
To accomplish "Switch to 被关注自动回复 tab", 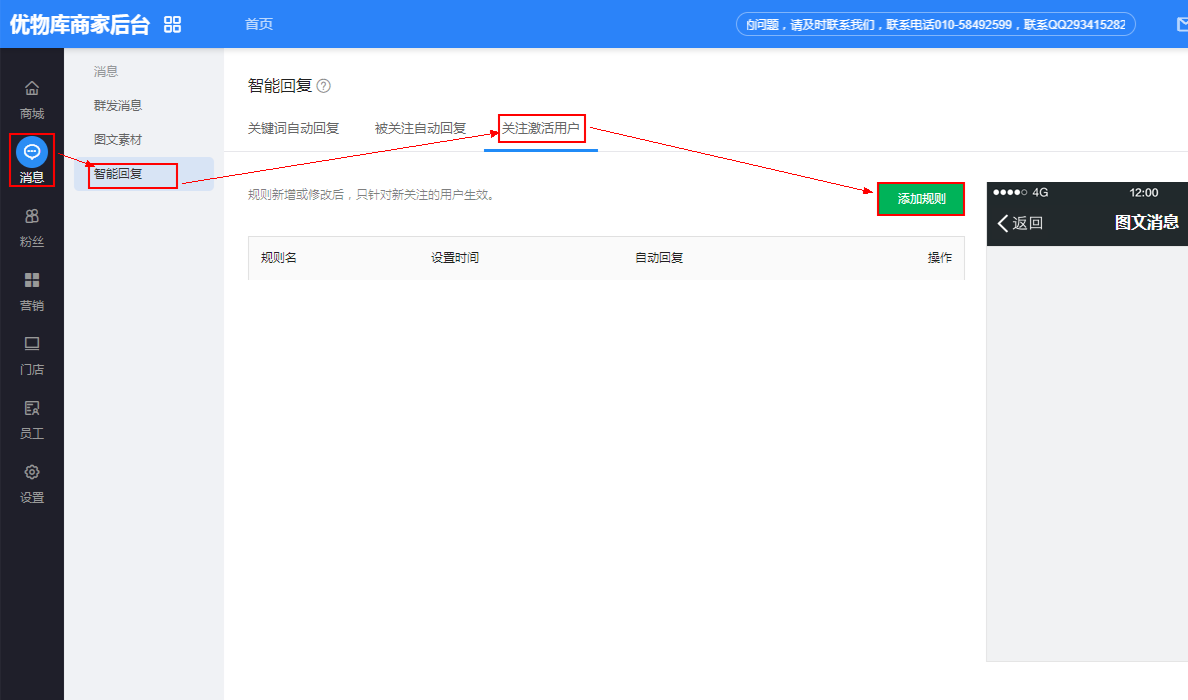I will pyautogui.click(x=420, y=128).
